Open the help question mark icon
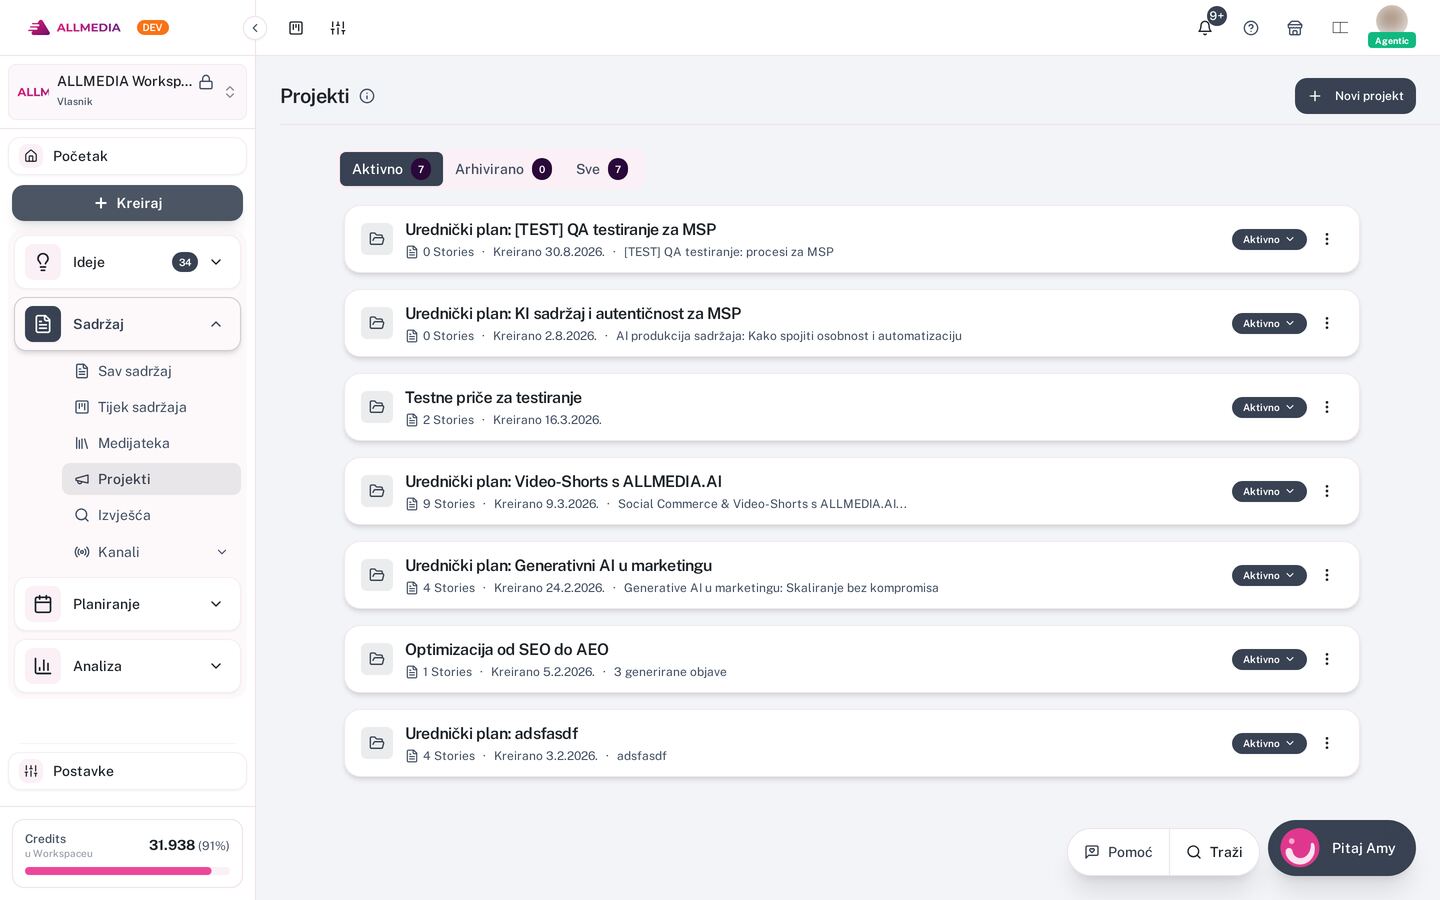Image resolution: width=1440 pixels, height=900 pixels. pos(1251,28)
